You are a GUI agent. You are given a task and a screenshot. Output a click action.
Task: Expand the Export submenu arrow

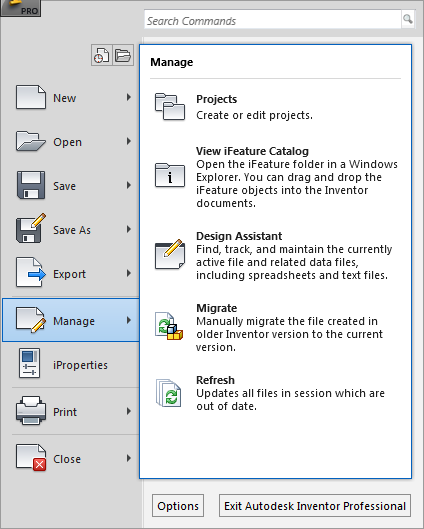[129, 273]
